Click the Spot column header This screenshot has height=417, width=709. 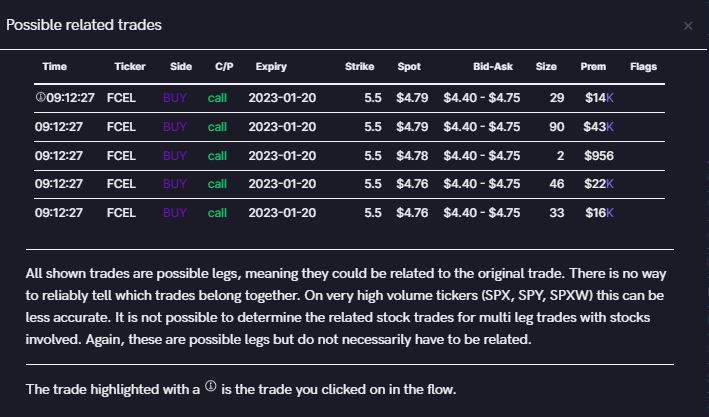coord(409,67)
